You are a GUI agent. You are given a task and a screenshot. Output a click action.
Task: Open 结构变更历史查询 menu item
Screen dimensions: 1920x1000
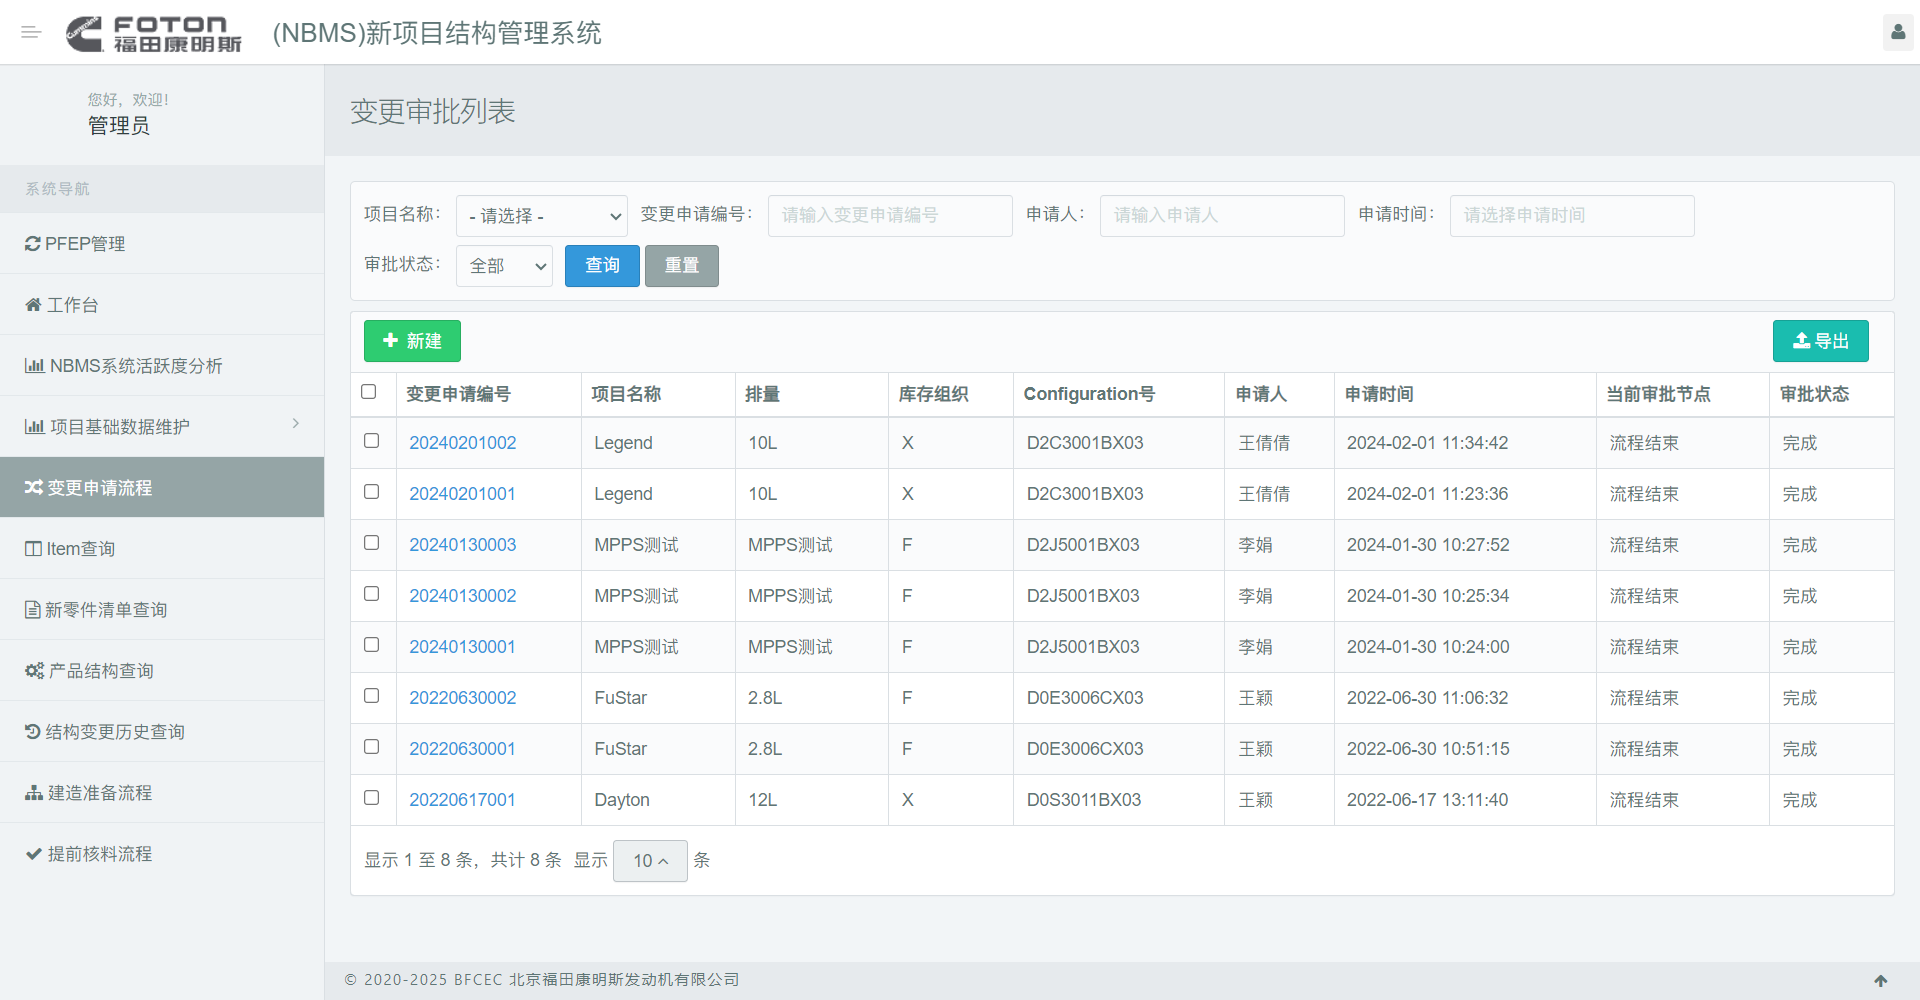point(162,732)
